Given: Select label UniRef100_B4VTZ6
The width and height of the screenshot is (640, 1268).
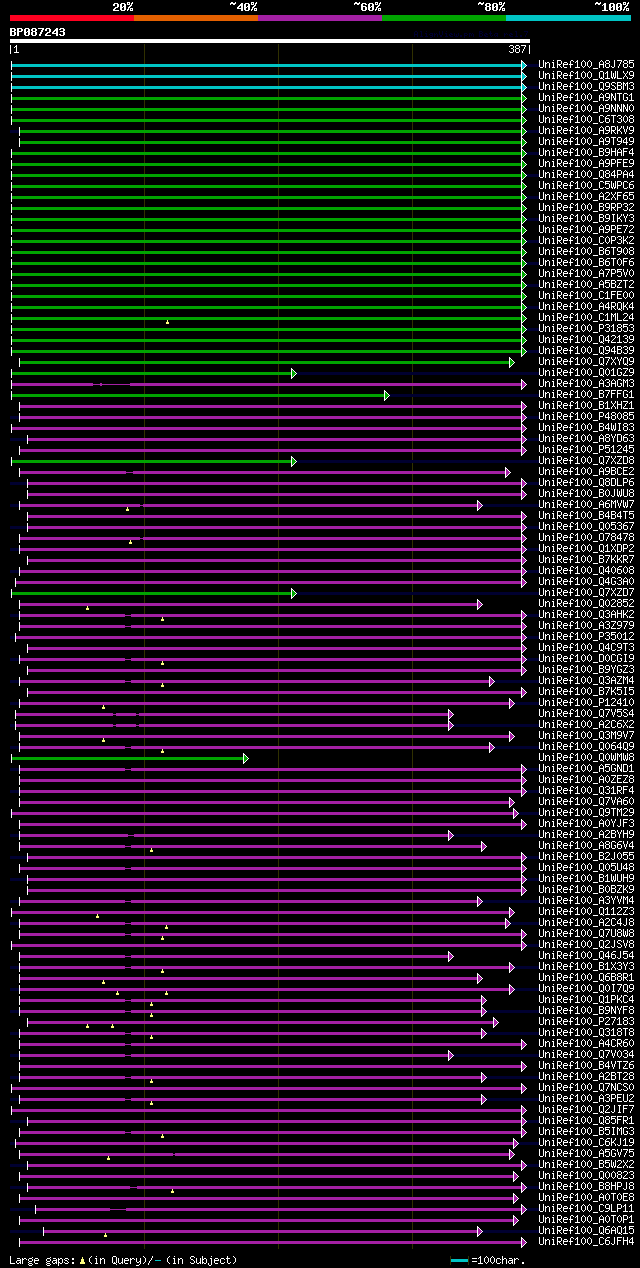Looking at the screenshot, I should pos(586,1065).
